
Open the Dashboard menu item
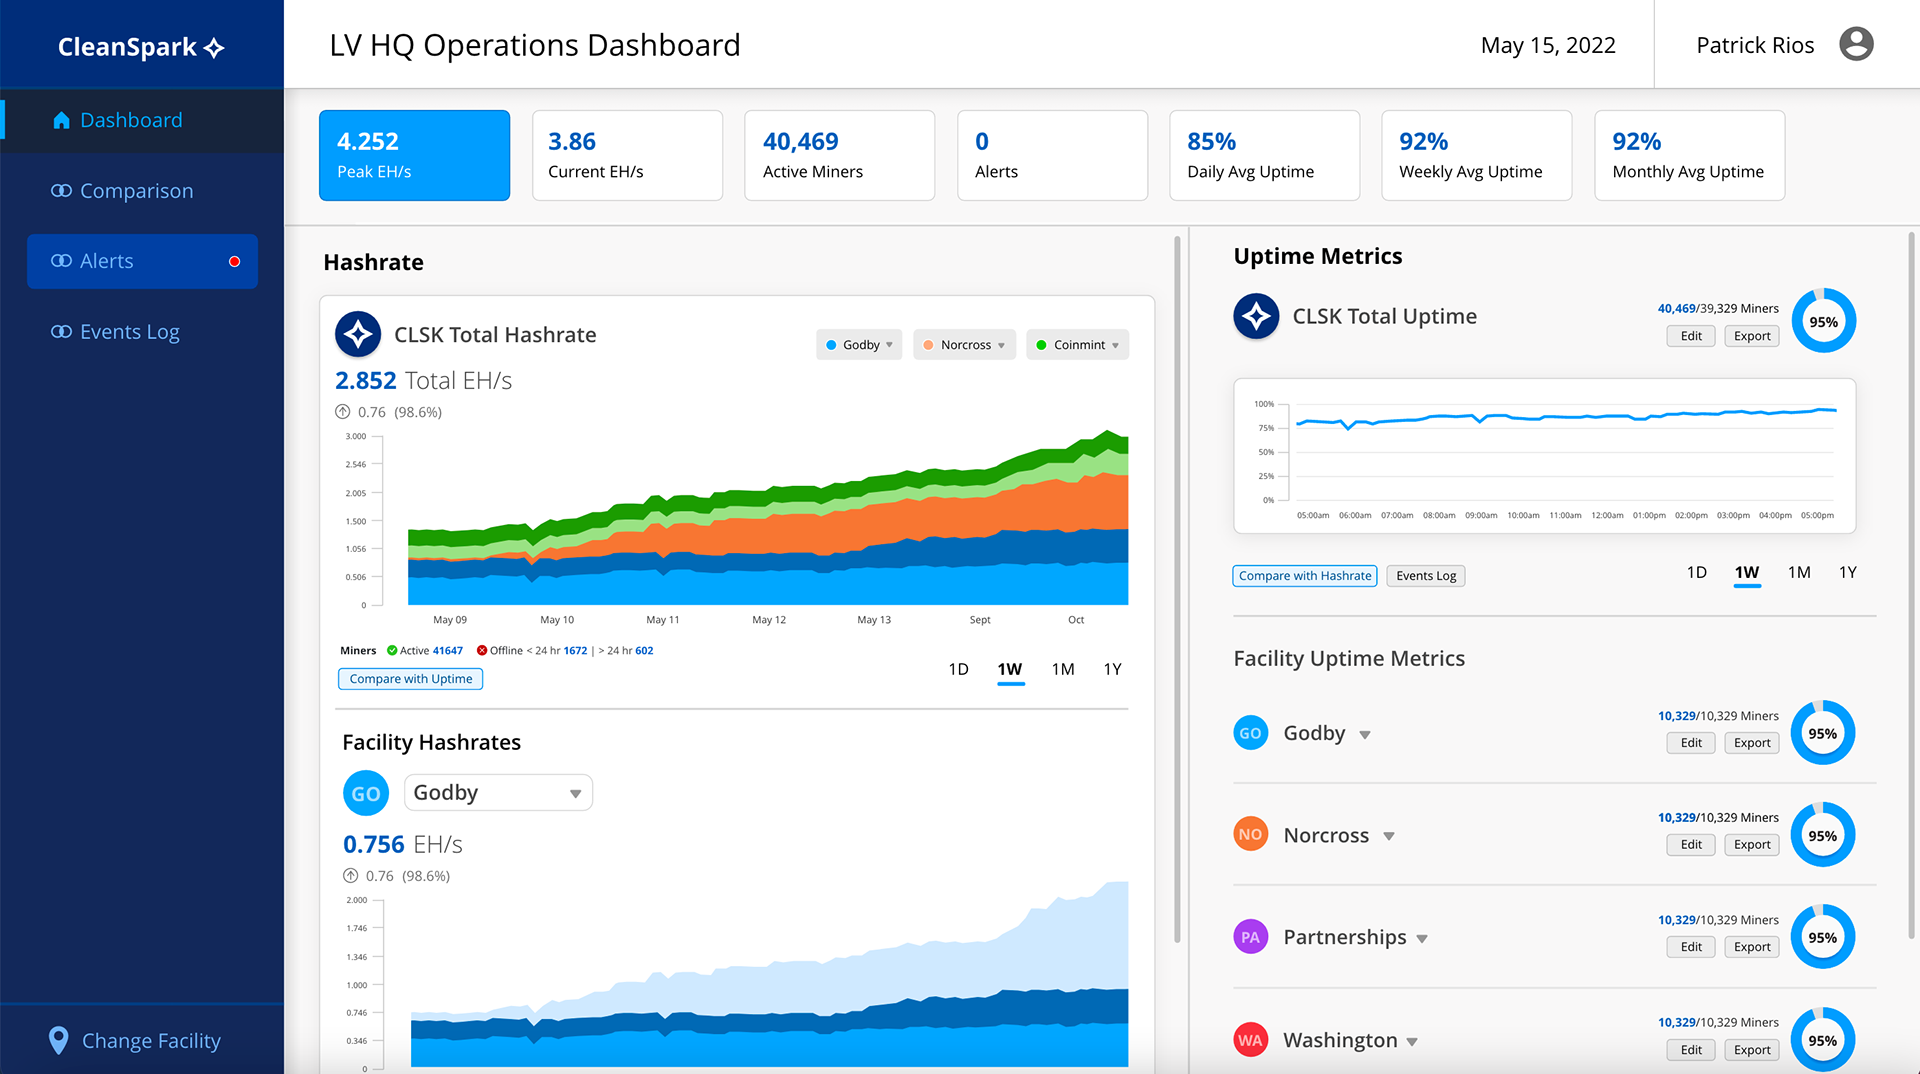[142, 120]
